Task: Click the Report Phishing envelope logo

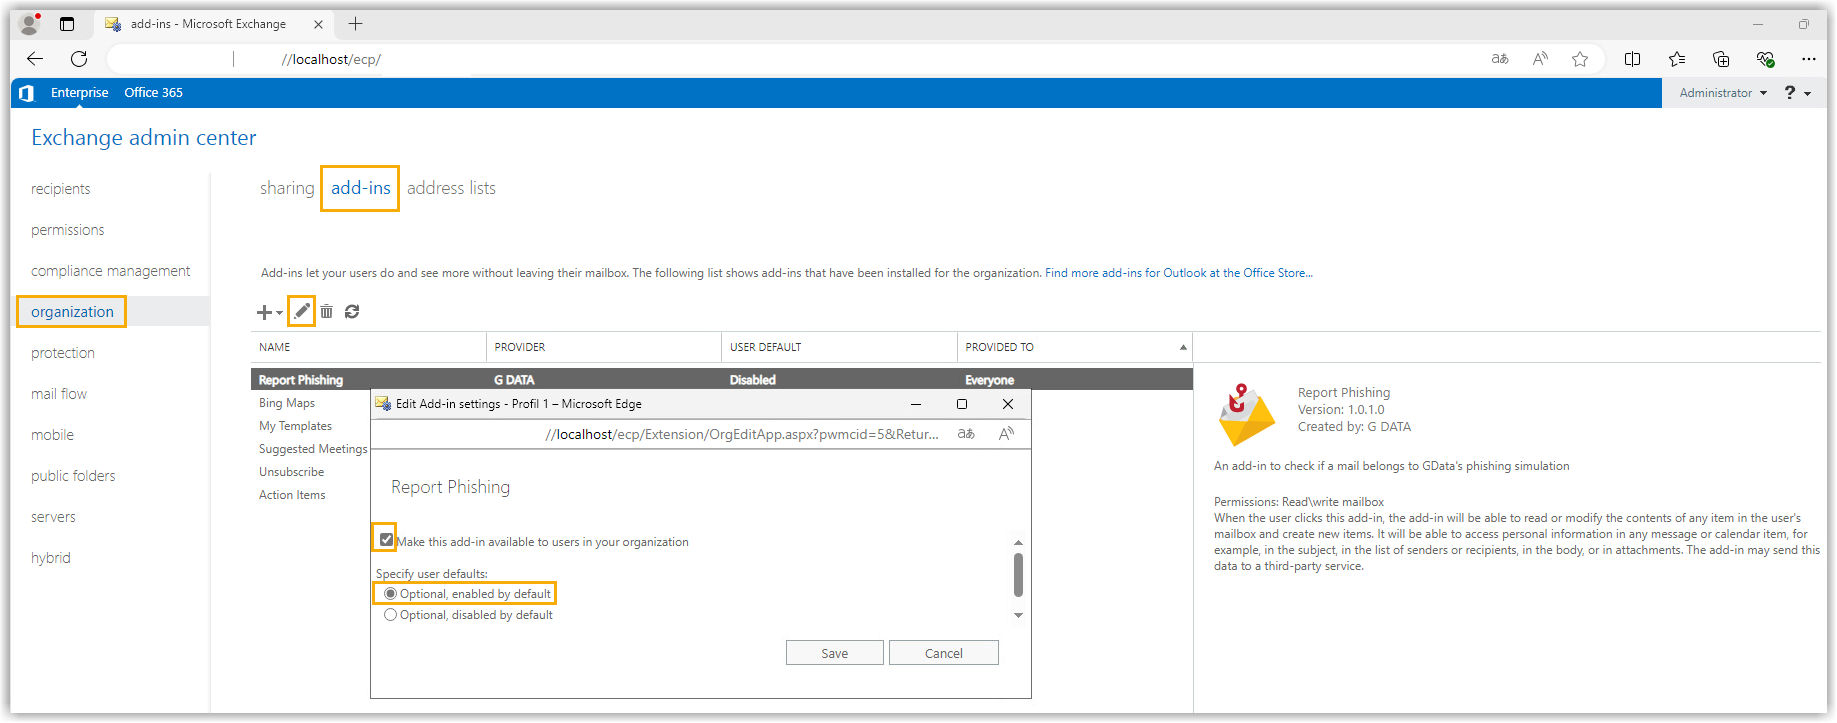Action: pos(1246,414)
